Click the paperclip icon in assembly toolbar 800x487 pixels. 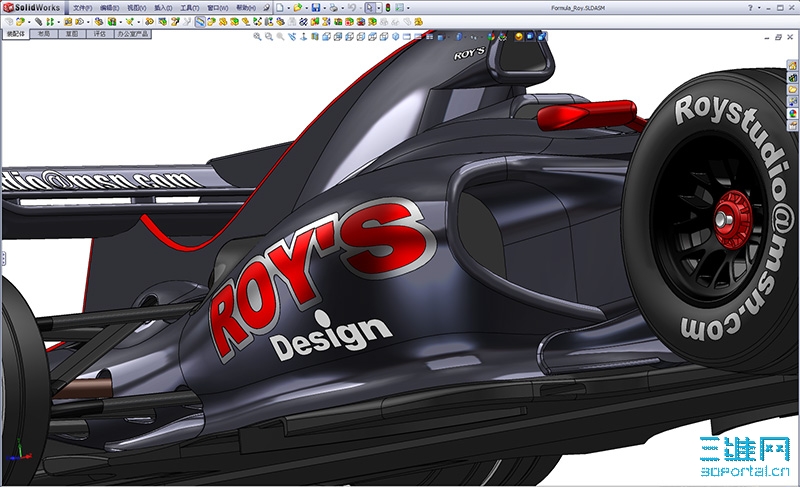tap(38, 21)
